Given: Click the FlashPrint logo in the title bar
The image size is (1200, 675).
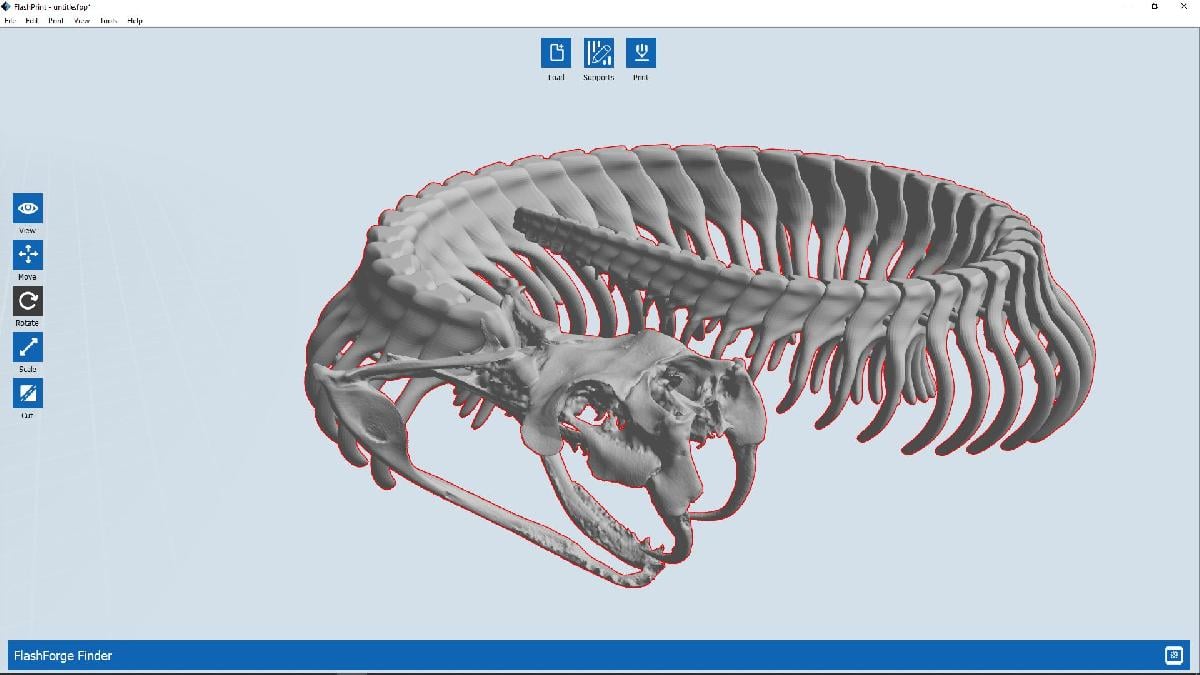Looking at the screenshot, I should (7, 6).
